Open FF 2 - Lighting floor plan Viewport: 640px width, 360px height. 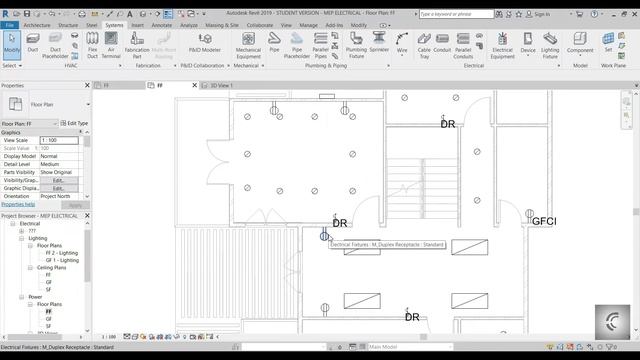(x=62, y=253)
